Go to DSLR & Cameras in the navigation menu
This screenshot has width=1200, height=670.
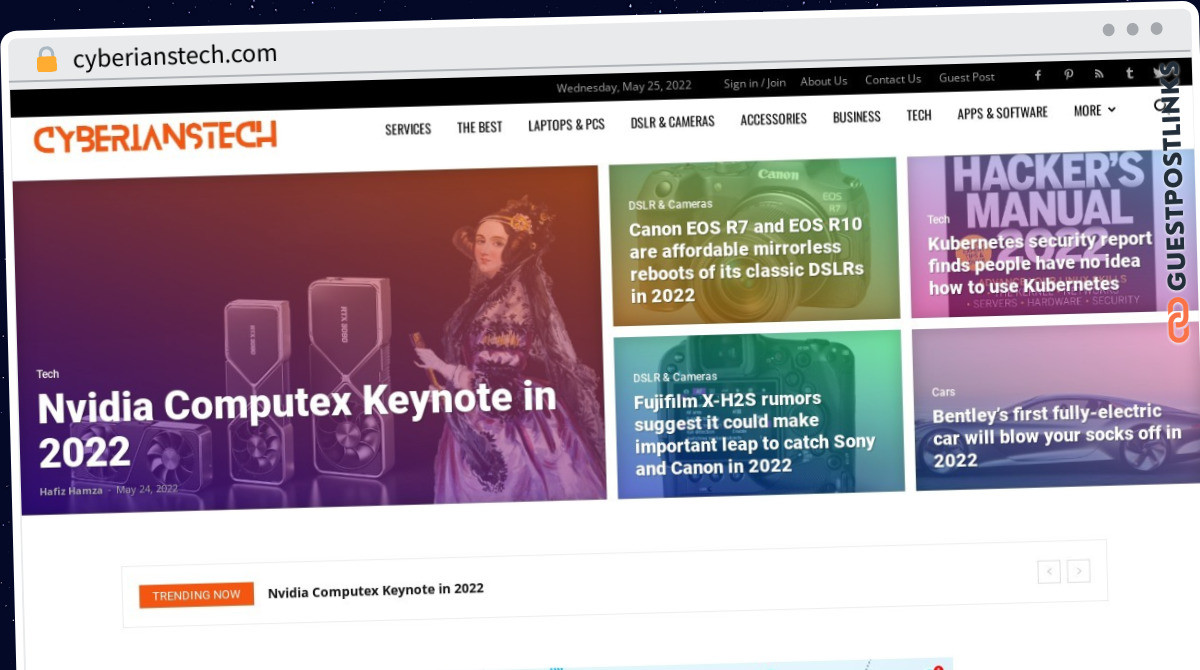672,122
